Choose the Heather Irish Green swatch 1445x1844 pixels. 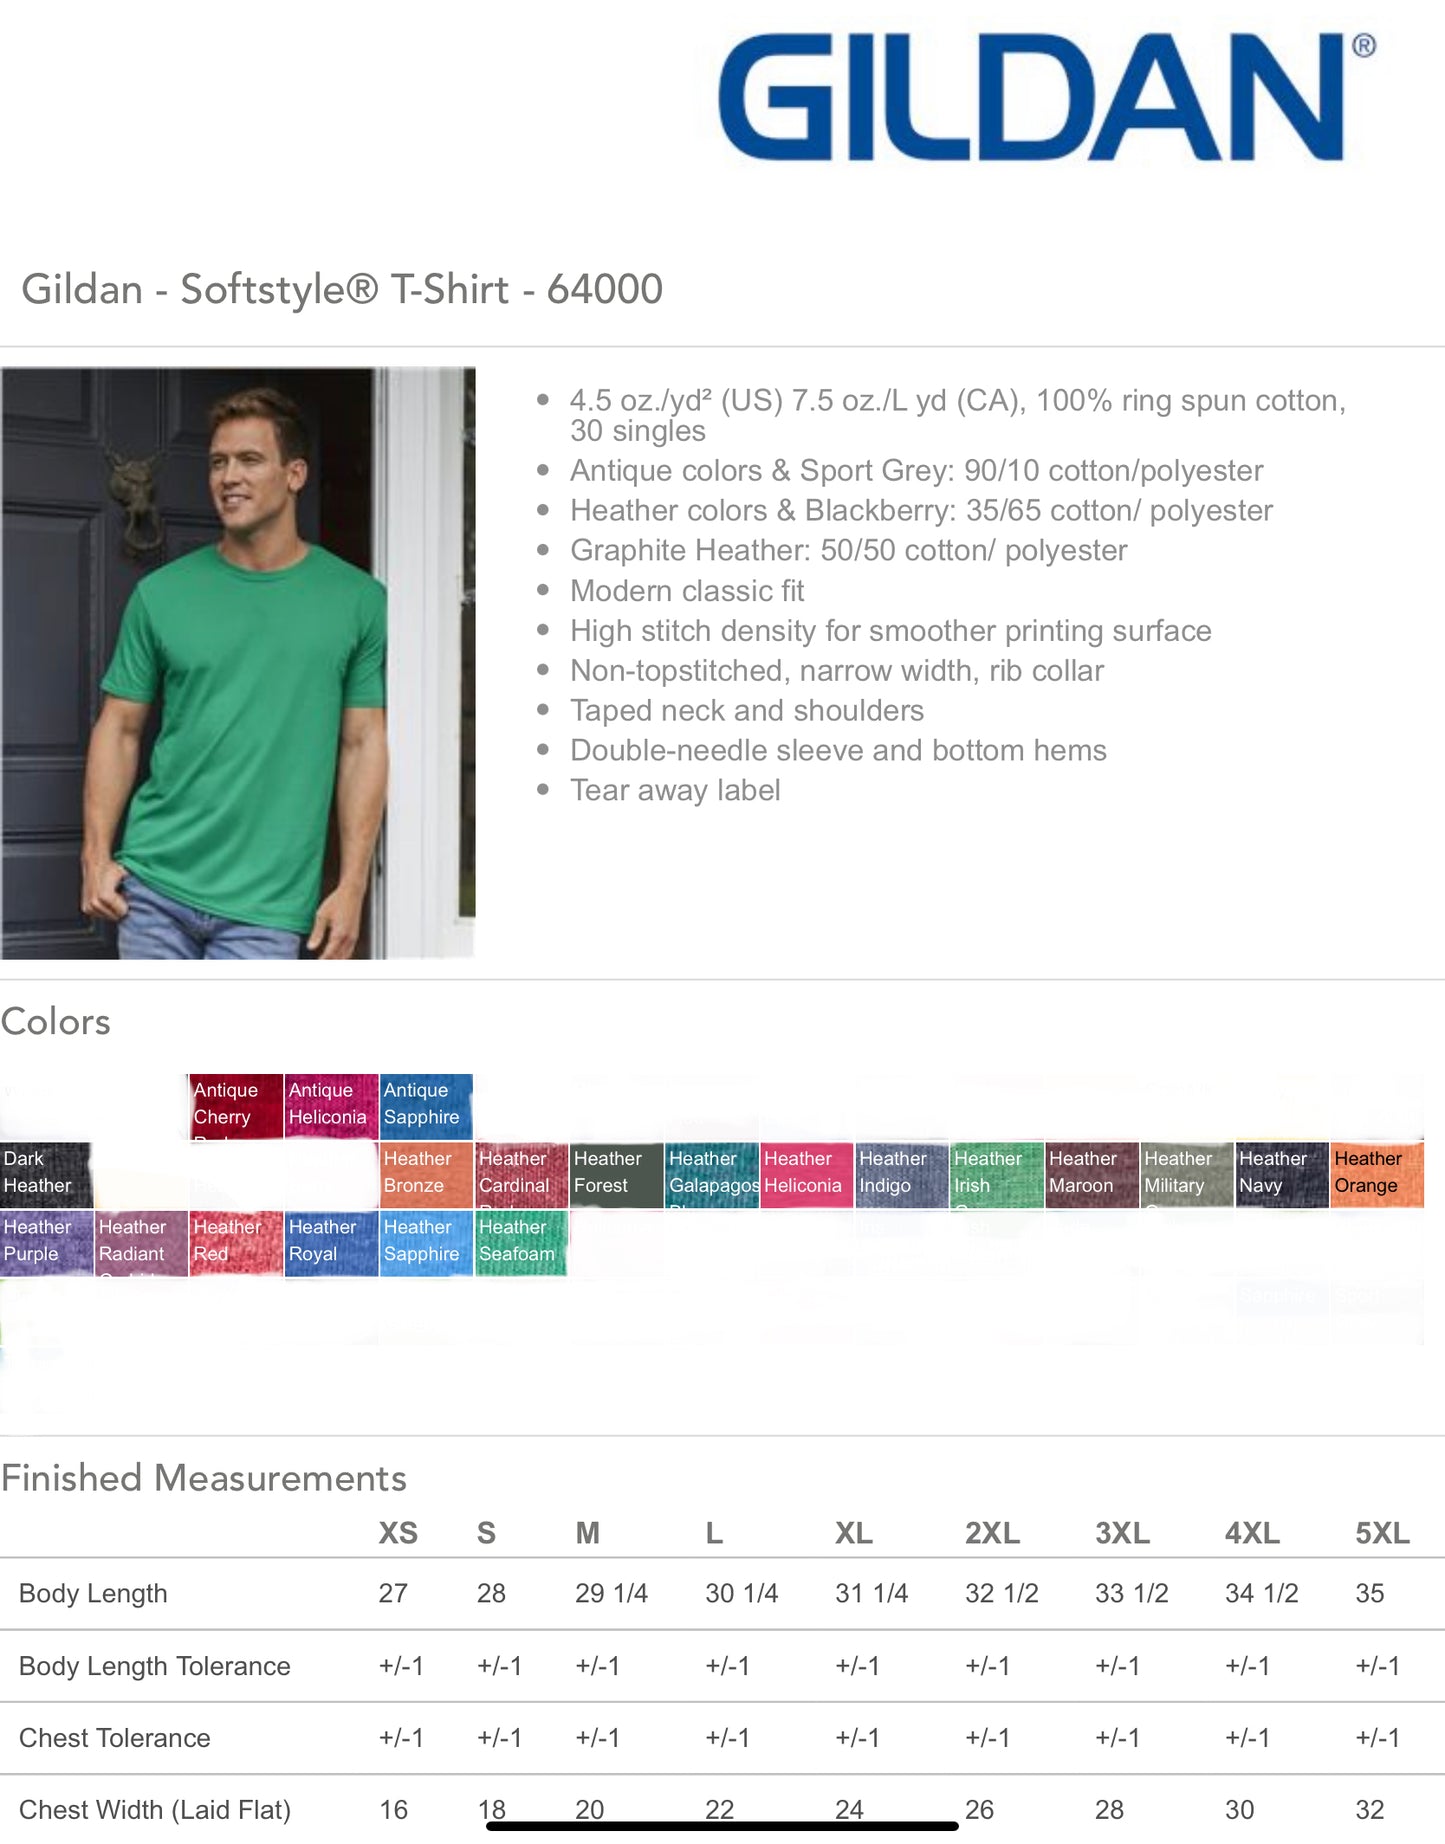point(996,1174)
